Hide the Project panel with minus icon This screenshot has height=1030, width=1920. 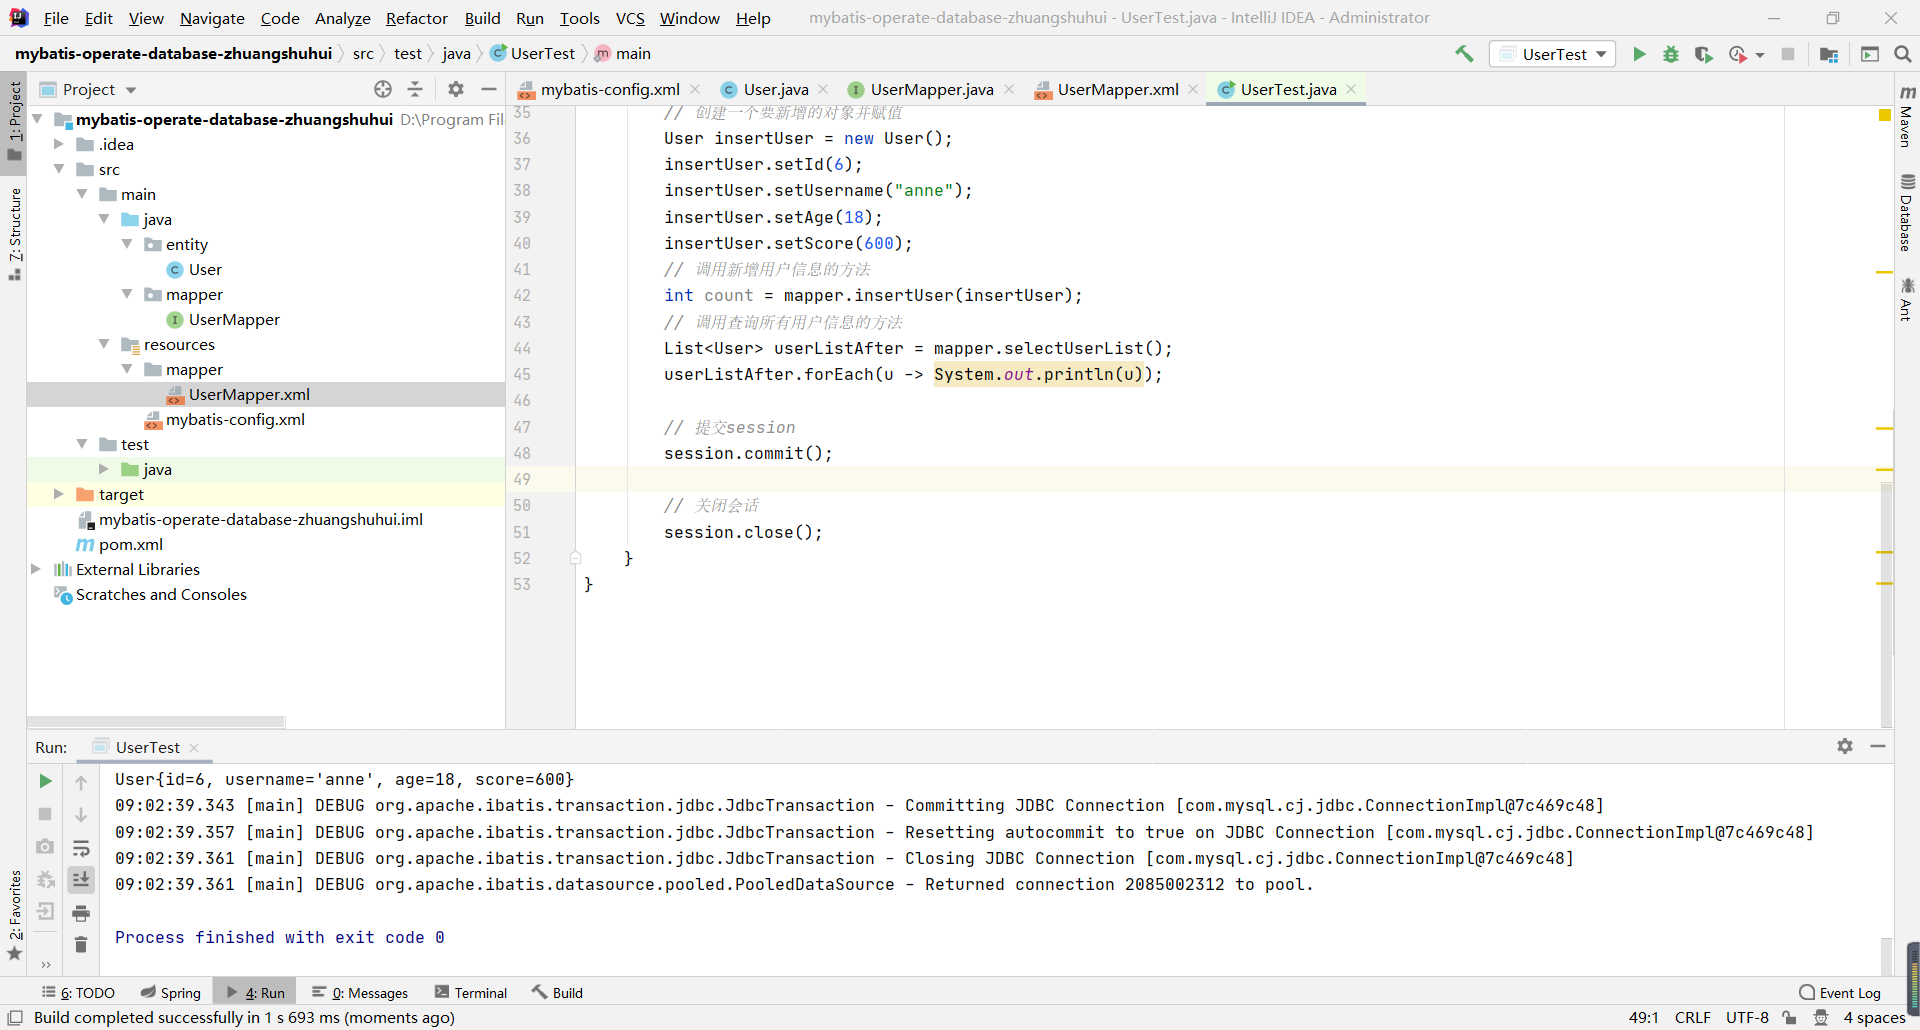click(x=489, y=89)
